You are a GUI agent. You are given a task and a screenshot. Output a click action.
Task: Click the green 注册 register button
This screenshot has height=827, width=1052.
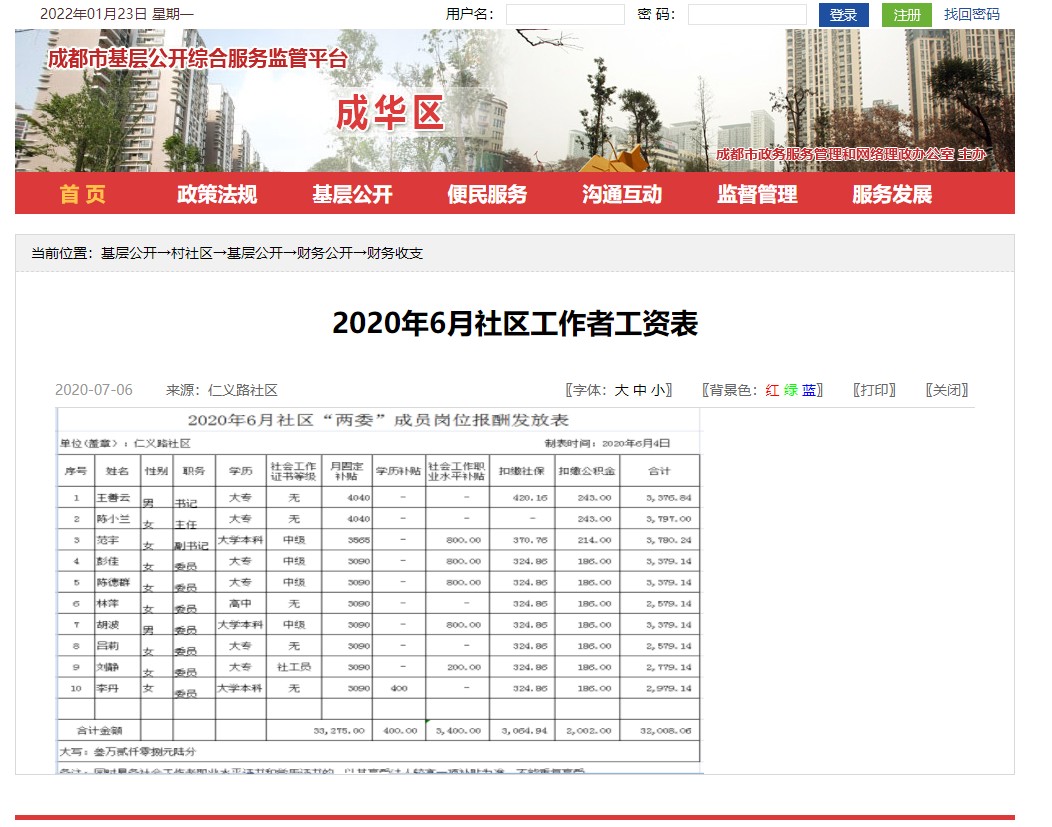click(906, 15)
